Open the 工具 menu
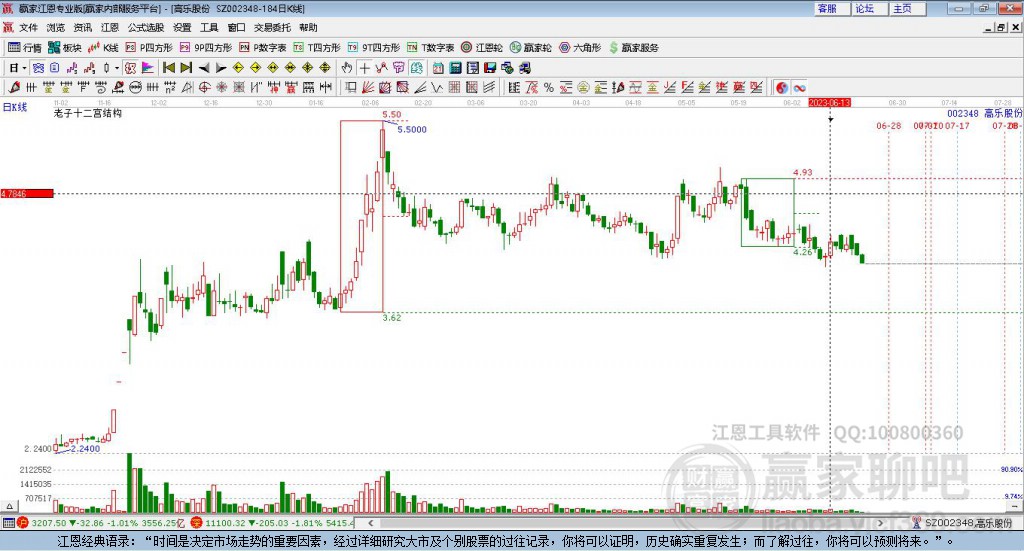 click(209, 27)
